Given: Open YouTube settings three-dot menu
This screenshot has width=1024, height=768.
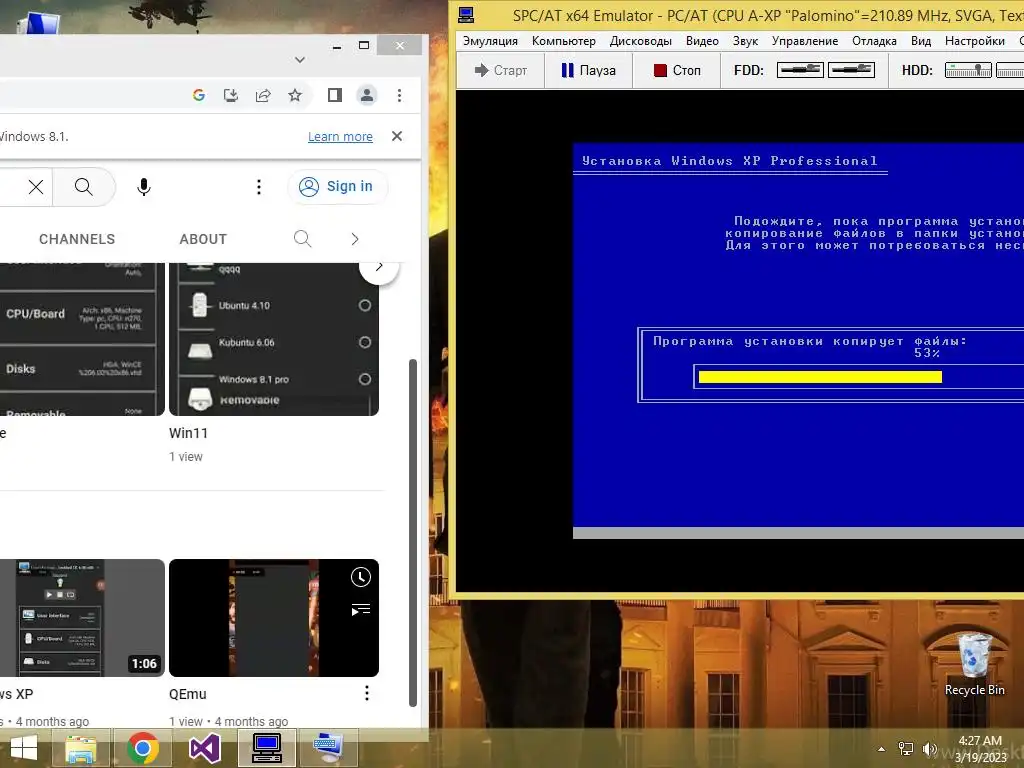Looking at the screenshot, I should 259,187.
